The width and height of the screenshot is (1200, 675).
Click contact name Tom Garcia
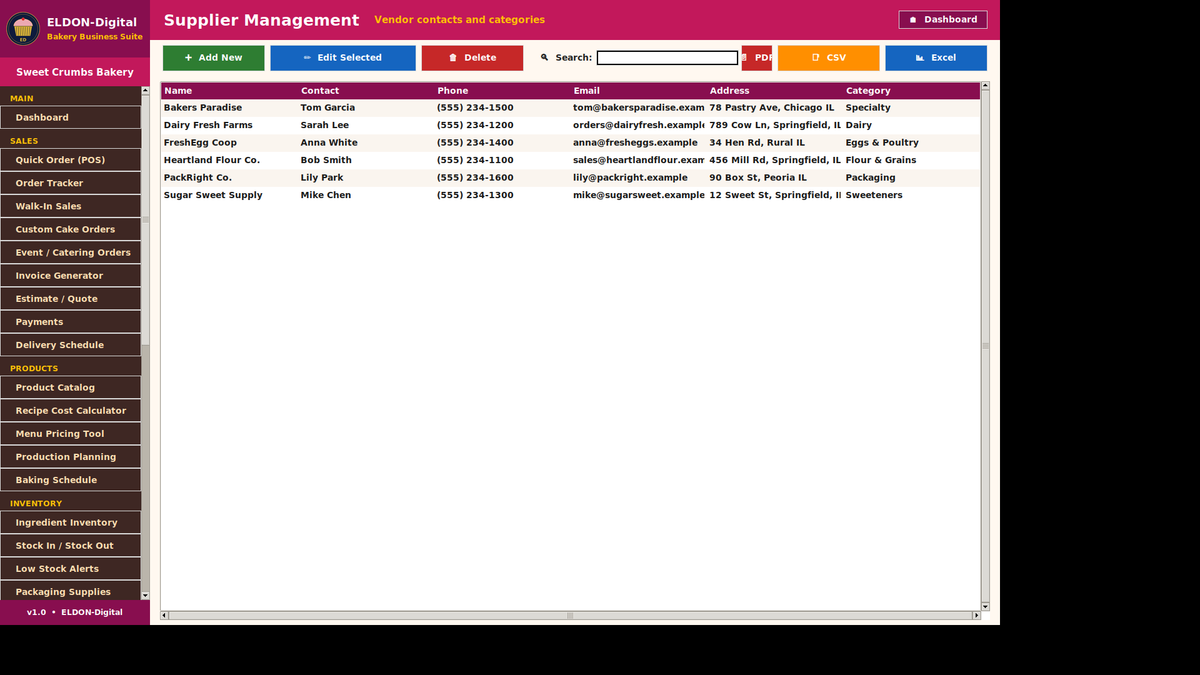pos(328,108)
